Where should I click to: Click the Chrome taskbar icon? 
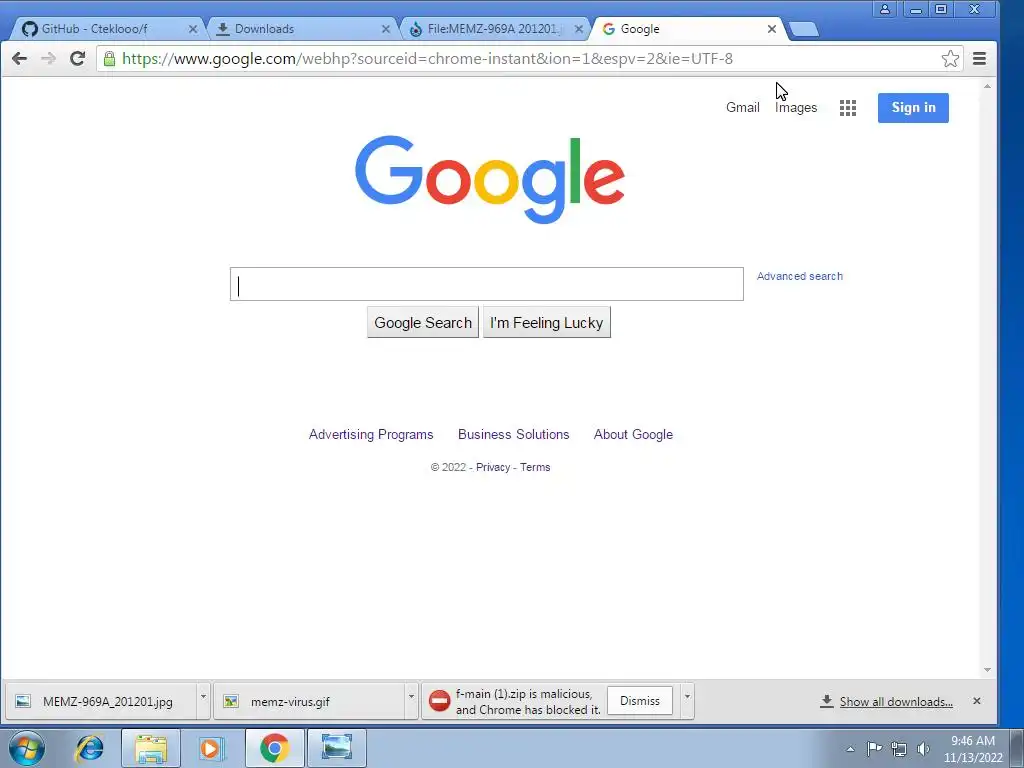click(x=274, y=748)
